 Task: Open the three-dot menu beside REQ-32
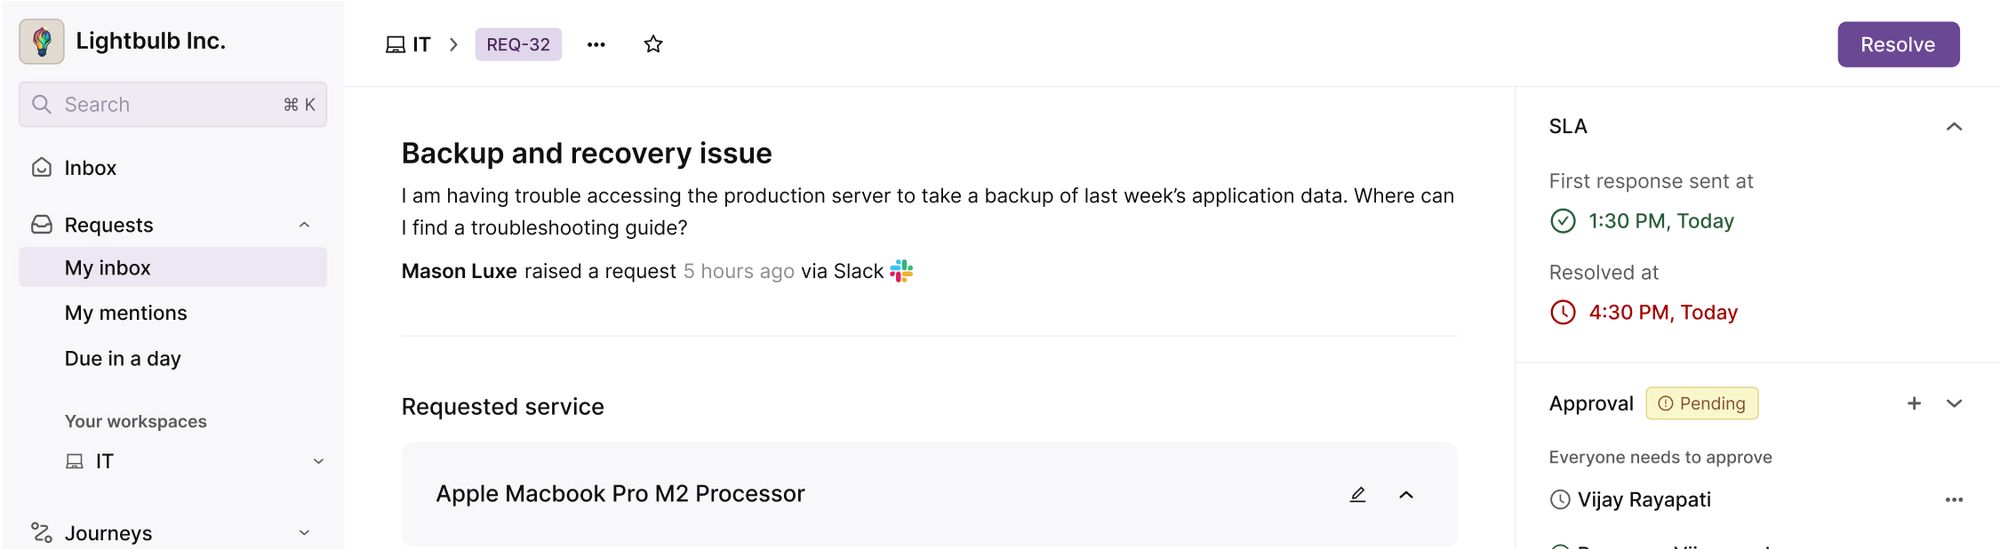tap(596, 44)
